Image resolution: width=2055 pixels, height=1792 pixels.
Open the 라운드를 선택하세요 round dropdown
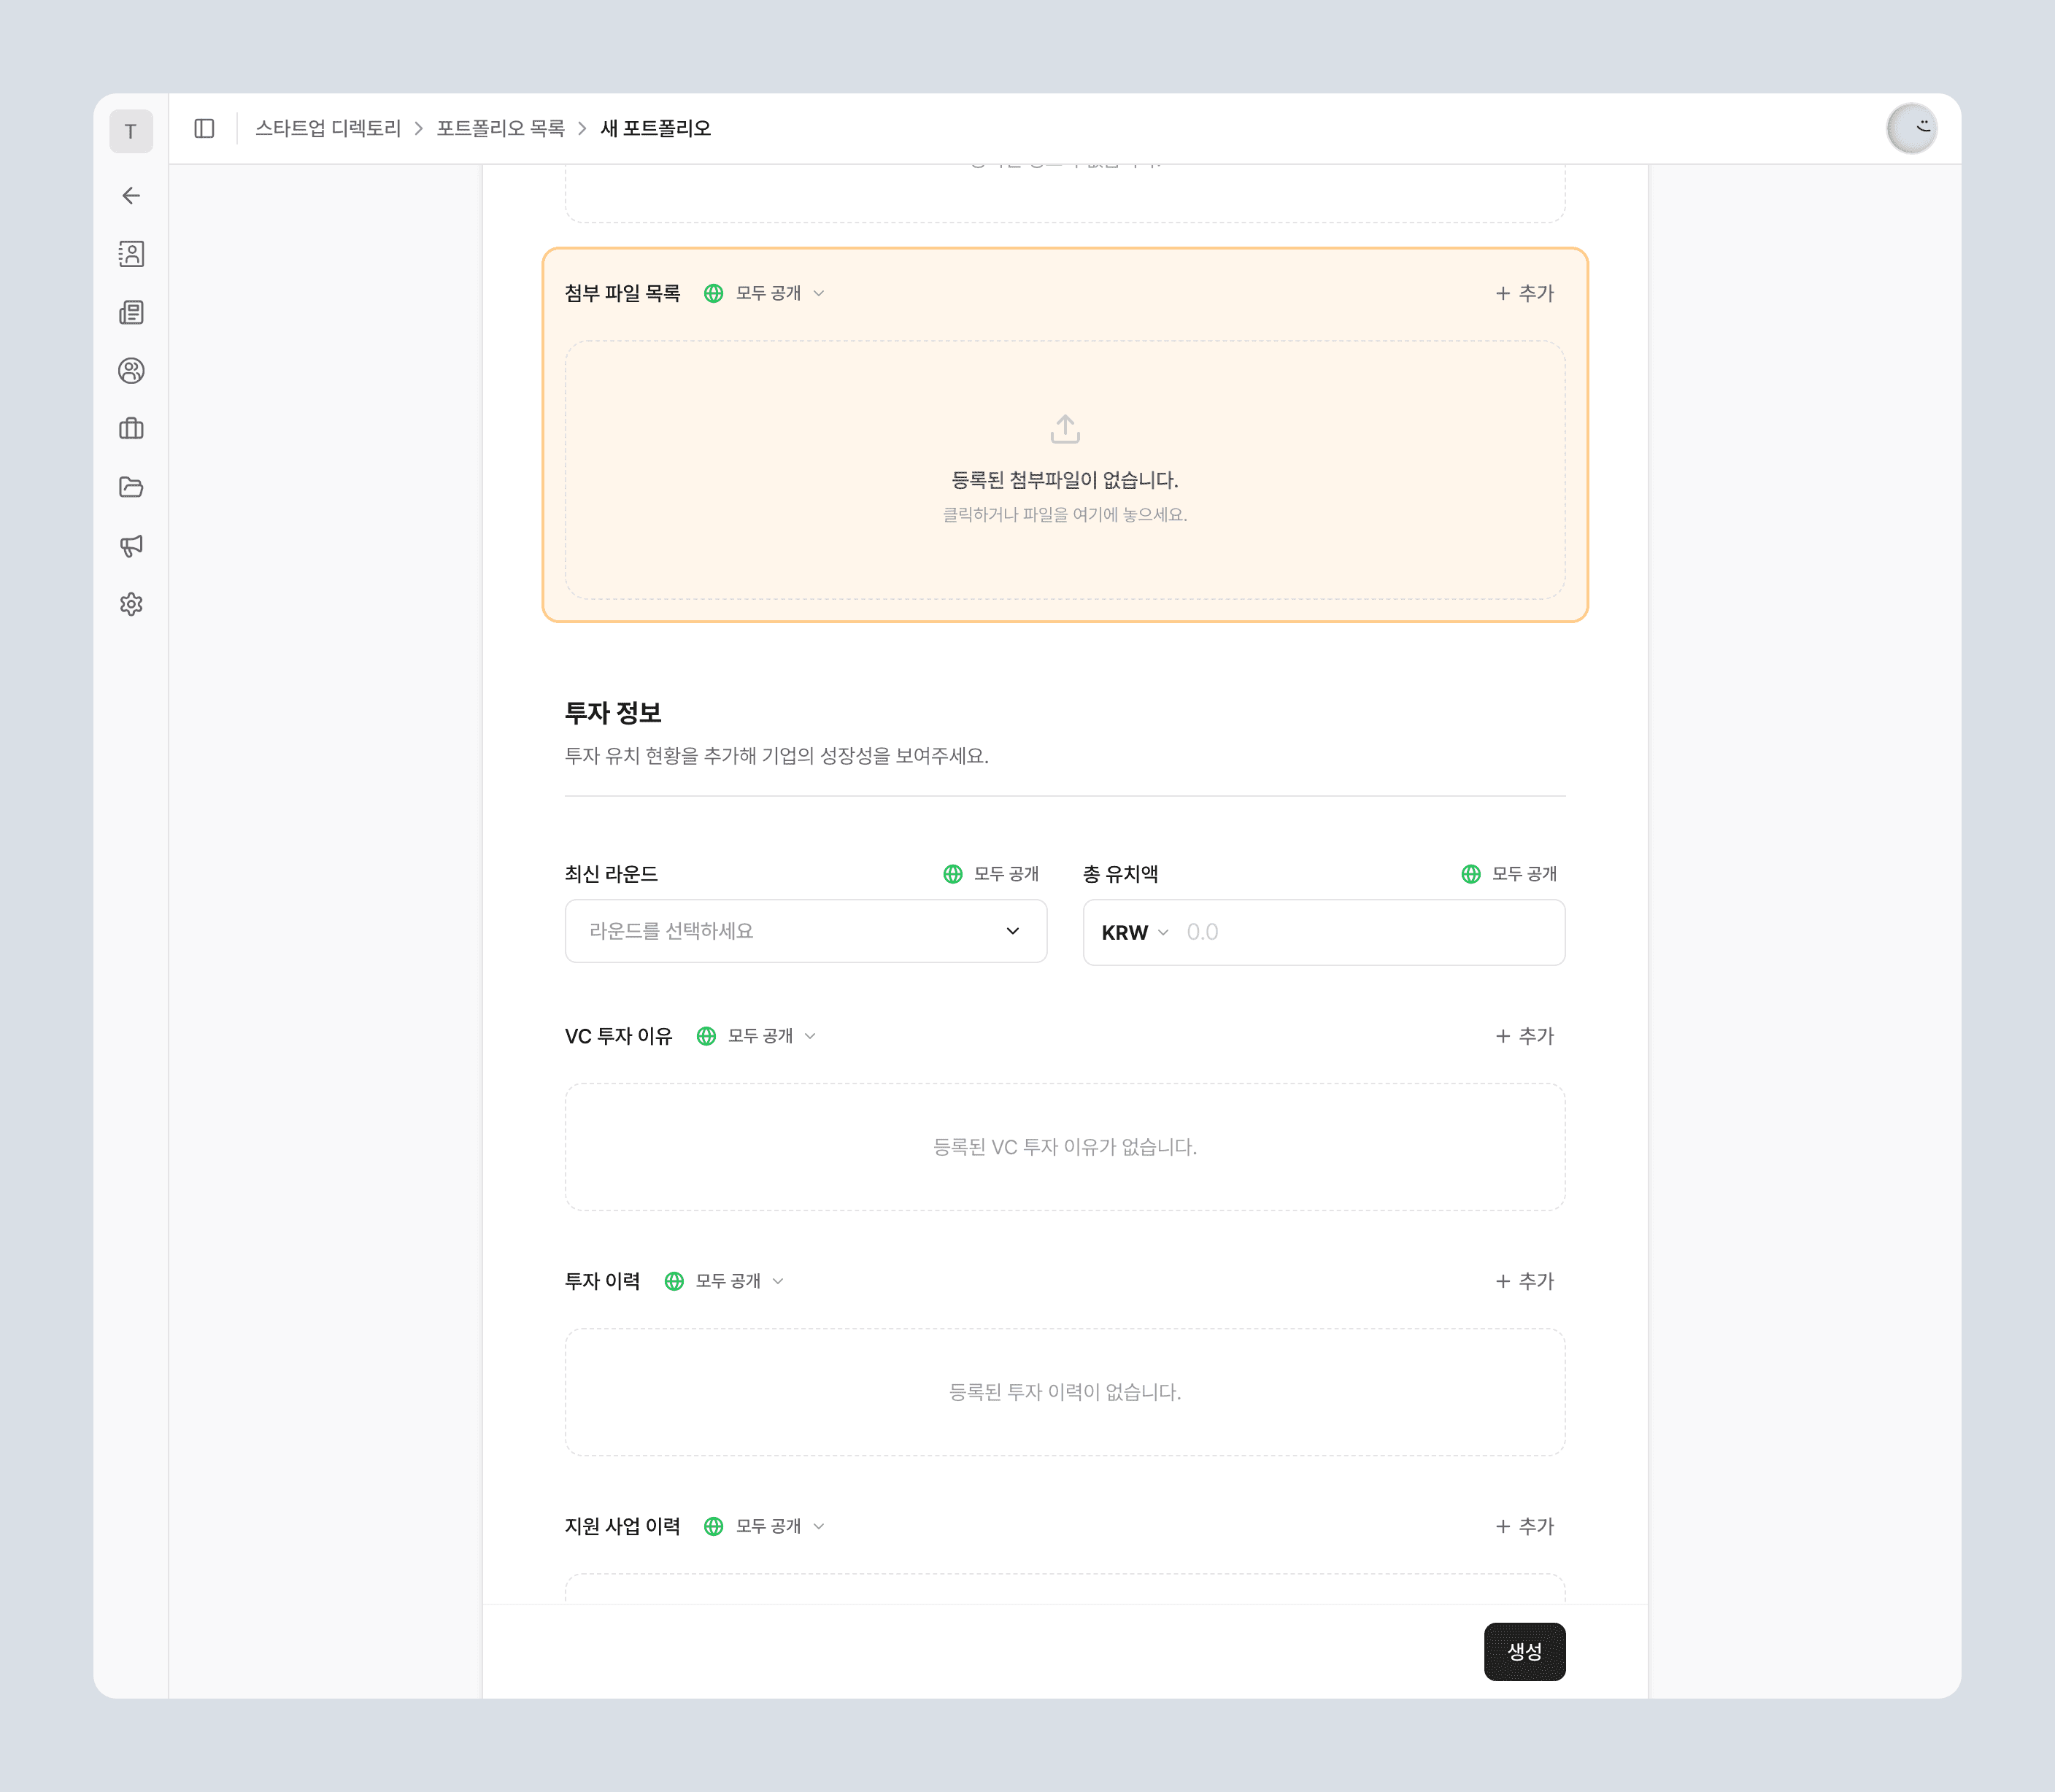[x=806, y=931]
